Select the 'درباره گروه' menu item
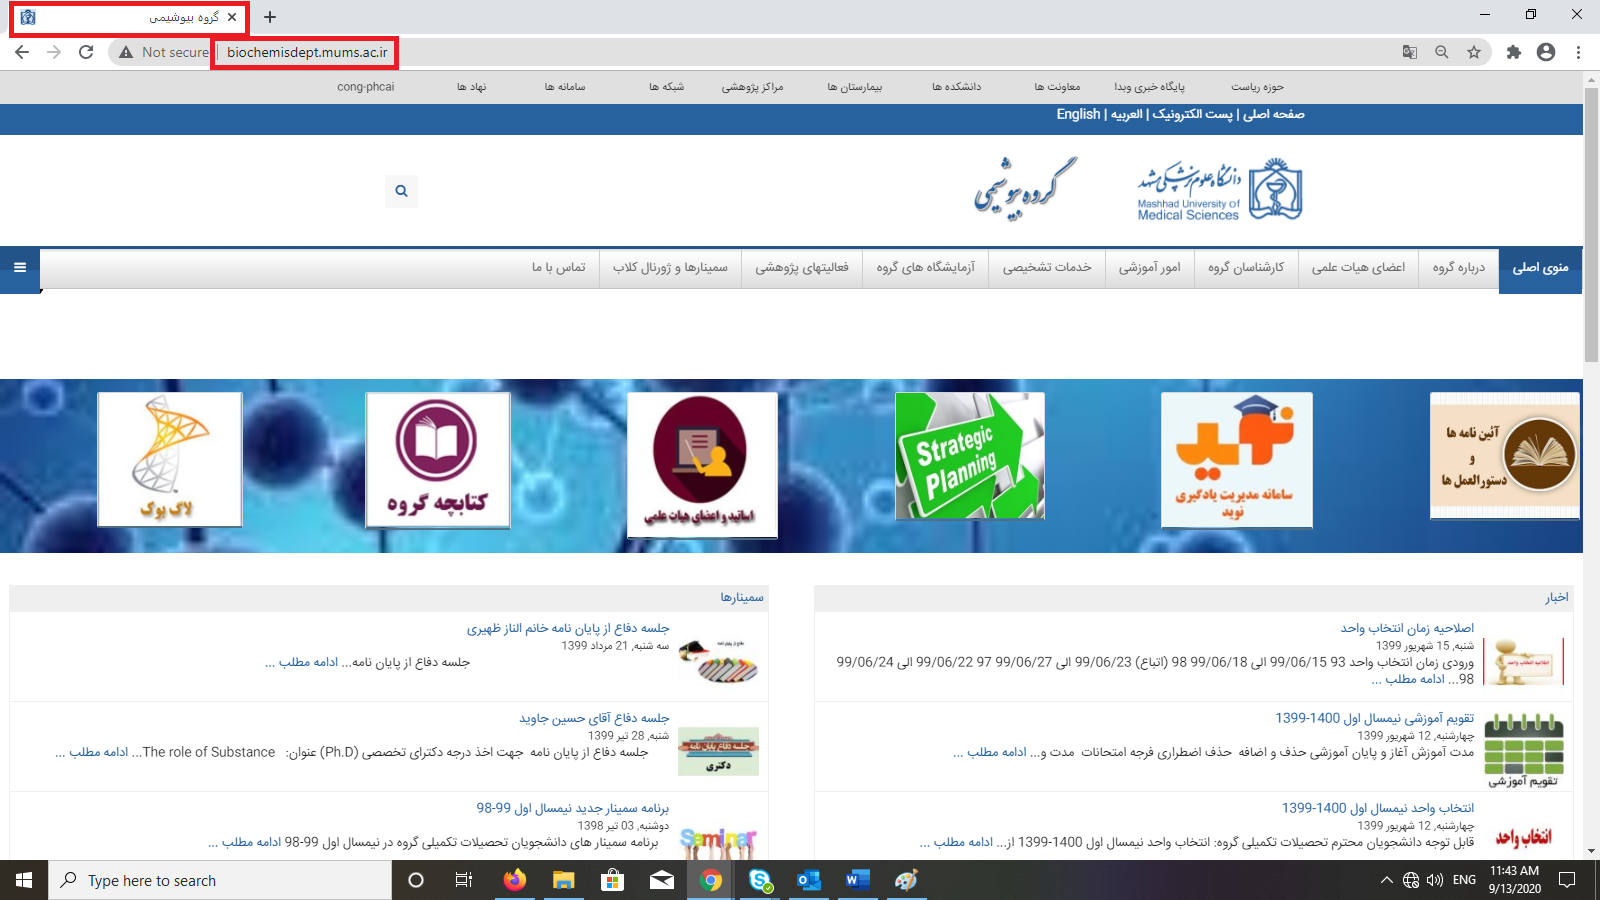This screenshot has height=900, width=1600. (1458, 267)
